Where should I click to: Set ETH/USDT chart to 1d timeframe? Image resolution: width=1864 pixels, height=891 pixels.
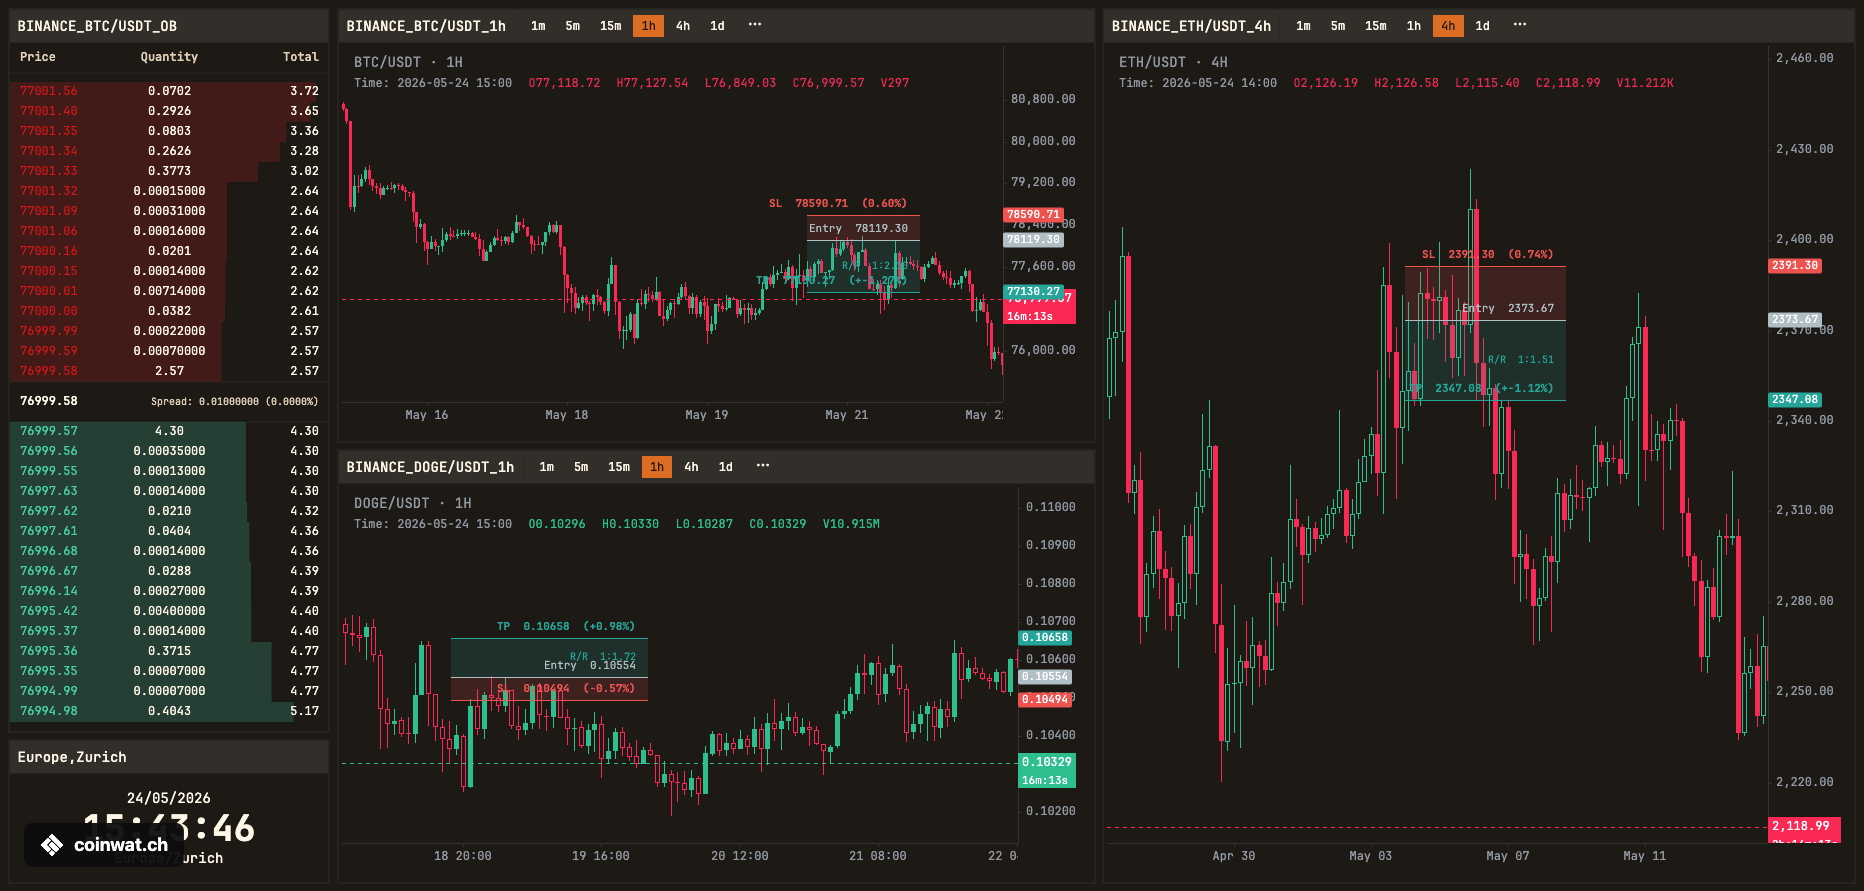click(x=1483, y=26)
